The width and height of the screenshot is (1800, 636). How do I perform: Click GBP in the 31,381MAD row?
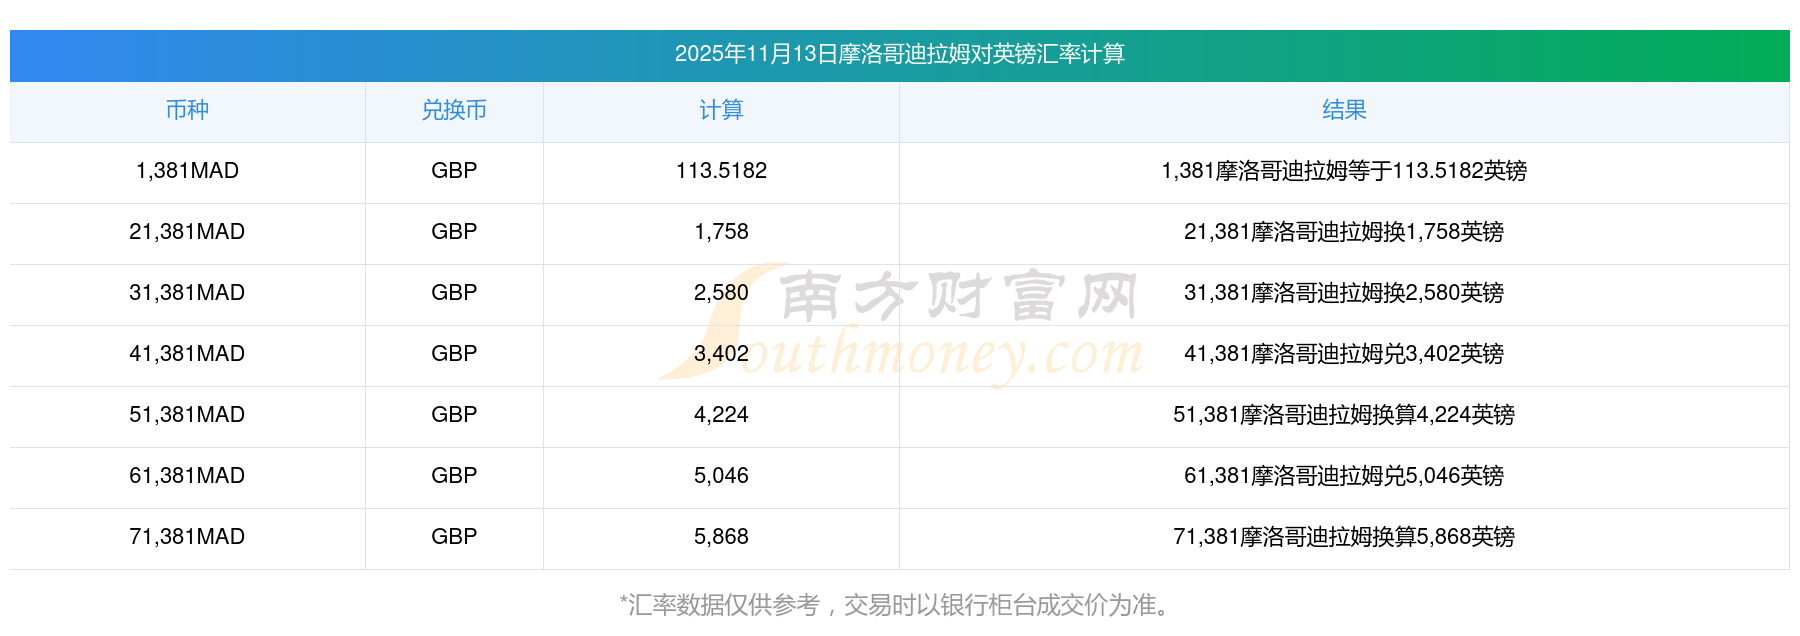click(454, 293)
